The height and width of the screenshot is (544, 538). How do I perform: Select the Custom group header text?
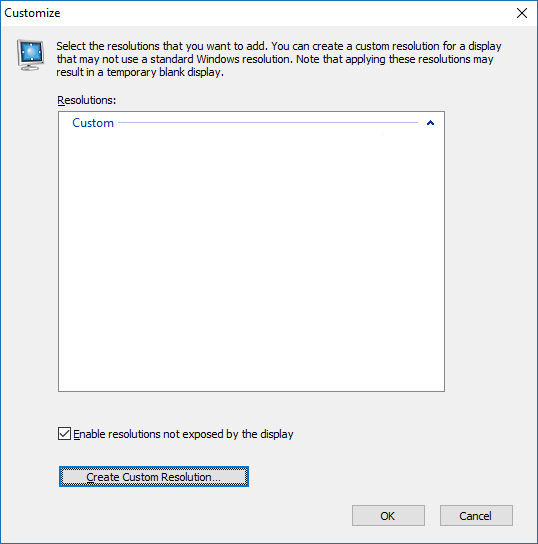(93, 123)
